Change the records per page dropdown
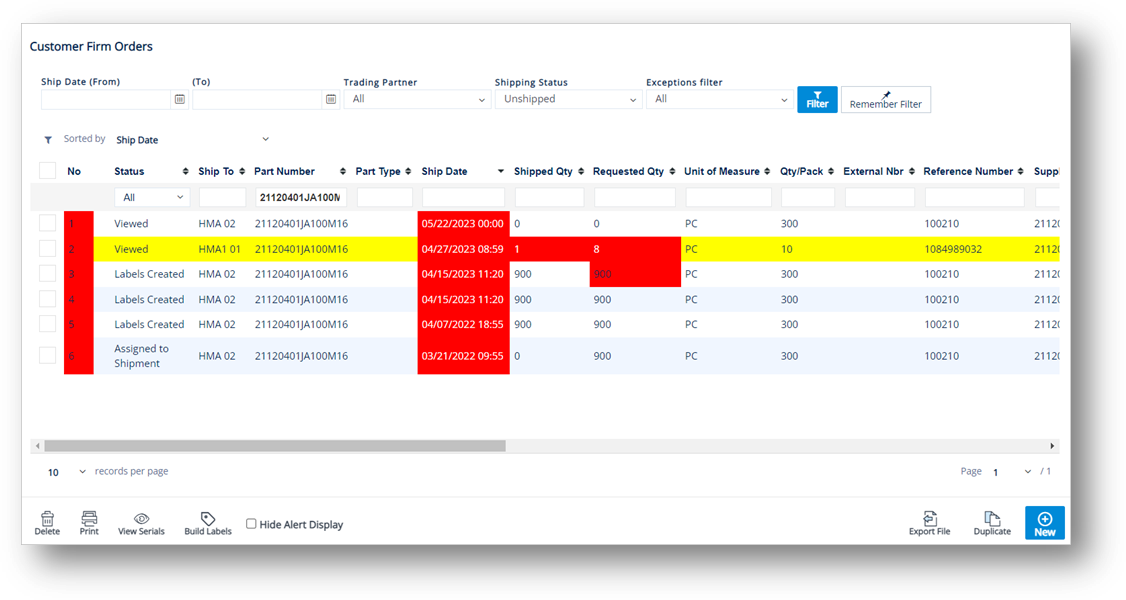Image resolution: width=1126 pixels, height=600 pixels. (x=65, y=472)
